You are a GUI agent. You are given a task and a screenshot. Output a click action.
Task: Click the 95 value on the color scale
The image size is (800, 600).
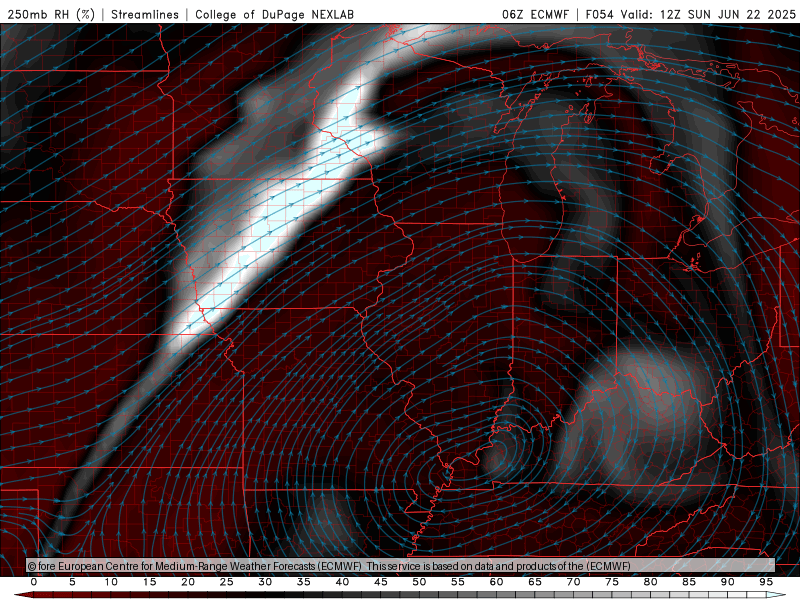(x=766, y=582)
